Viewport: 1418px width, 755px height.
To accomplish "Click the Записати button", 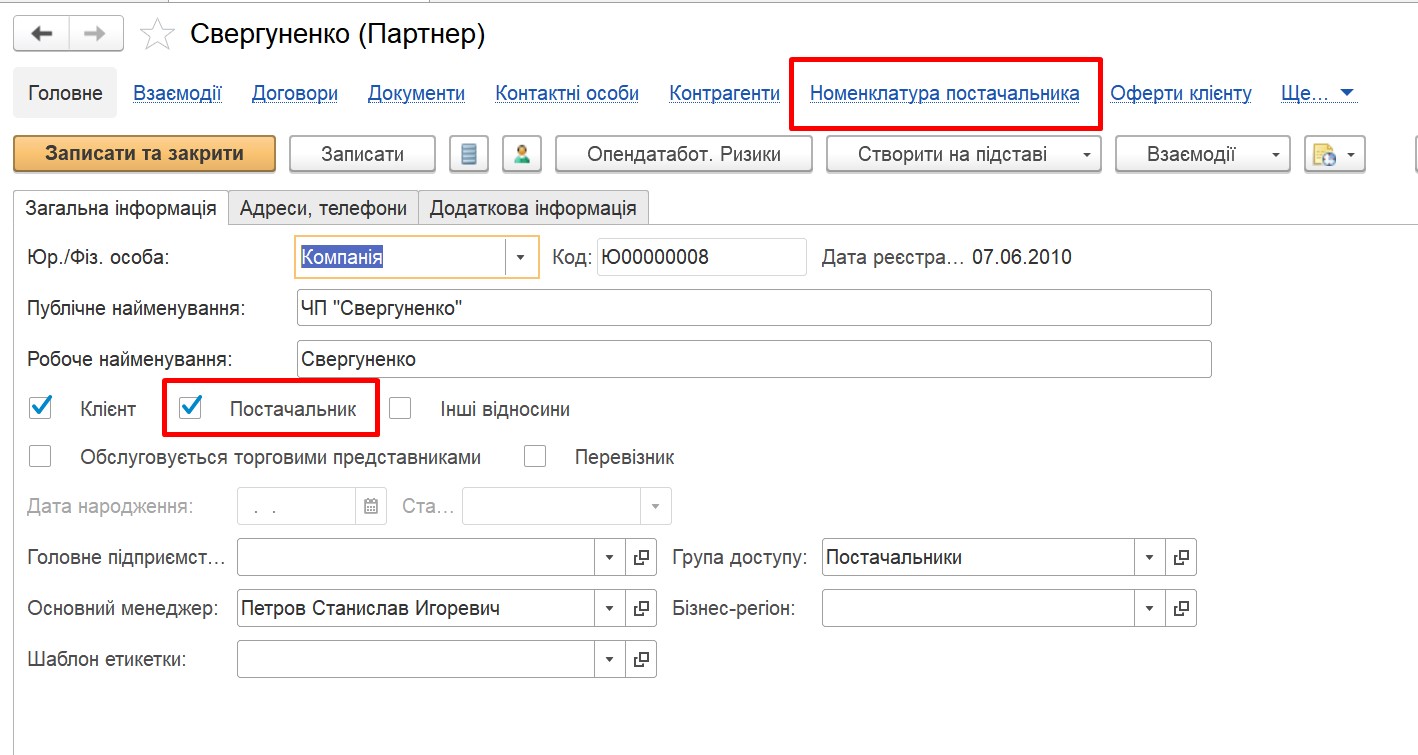I will click(x=362, y=154).
